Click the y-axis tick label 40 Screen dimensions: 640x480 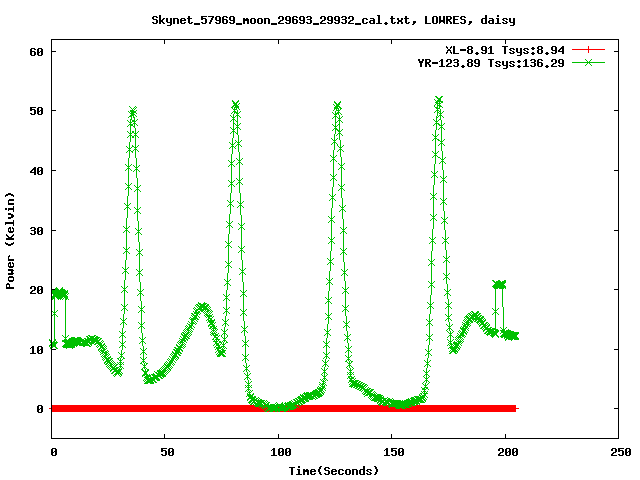click(36, 171)
